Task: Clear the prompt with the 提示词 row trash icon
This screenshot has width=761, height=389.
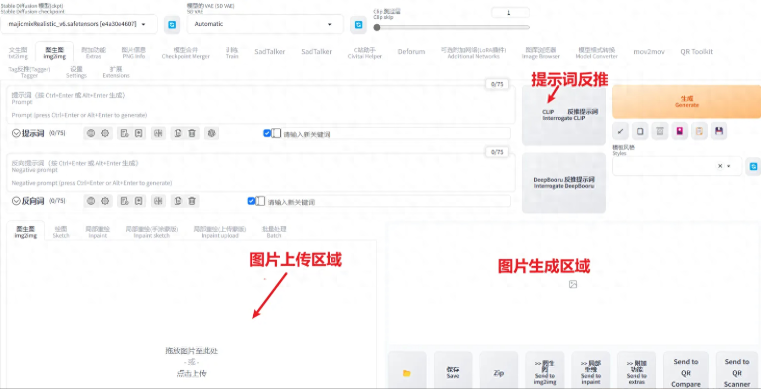Action: click(192, 133)
